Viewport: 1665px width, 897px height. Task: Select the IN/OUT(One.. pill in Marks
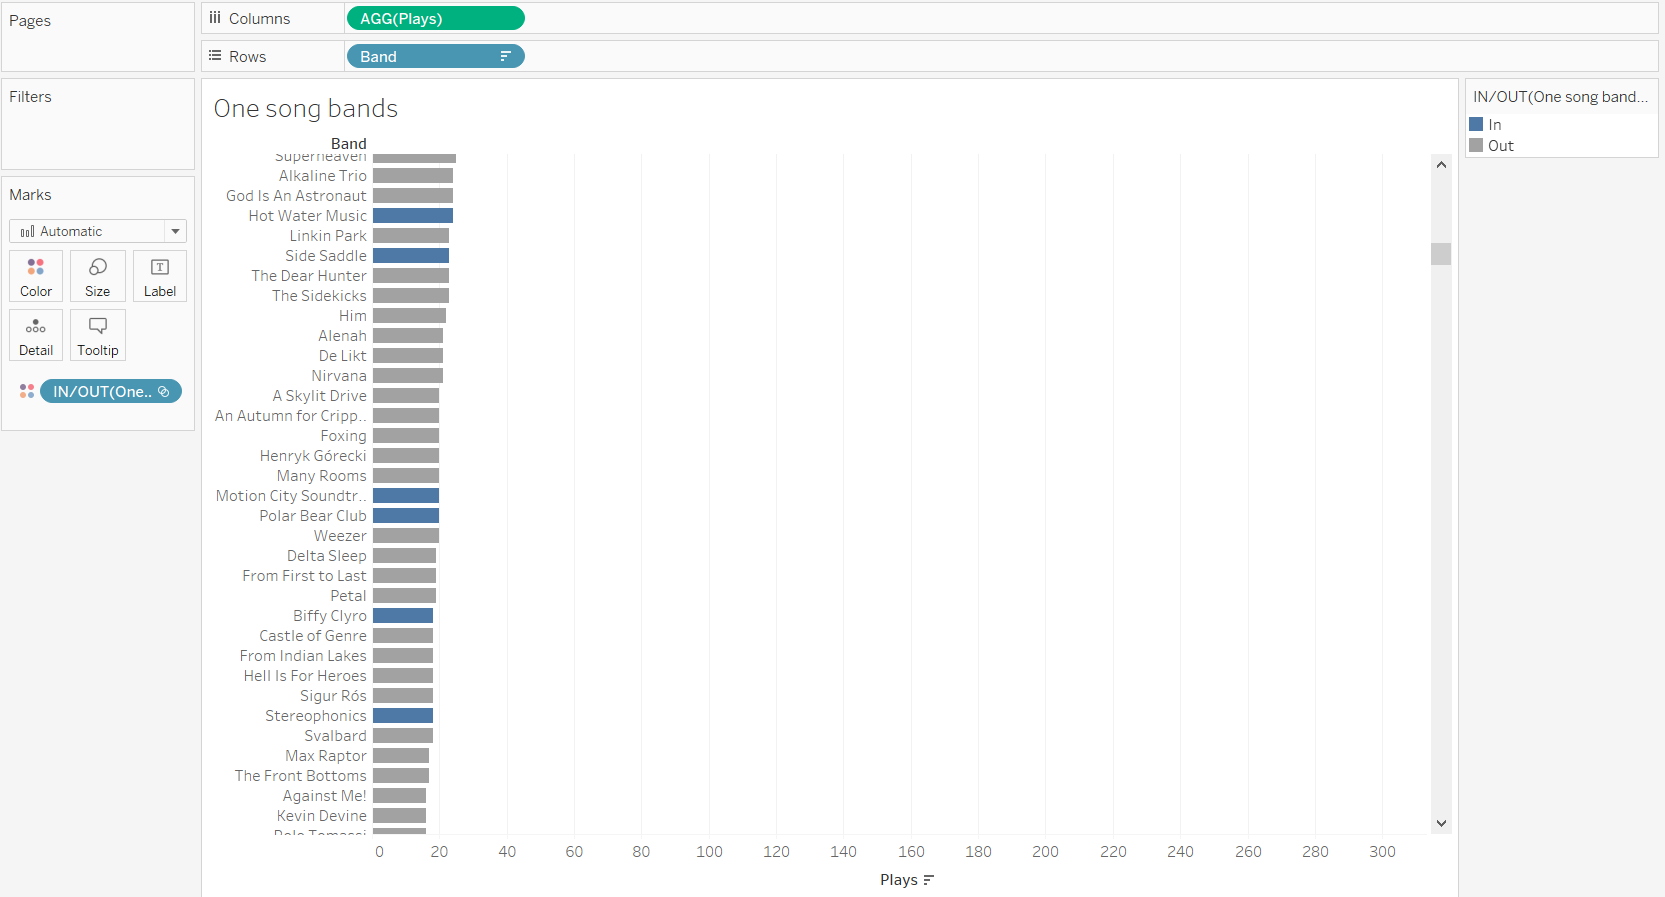(x=111, y=391)
